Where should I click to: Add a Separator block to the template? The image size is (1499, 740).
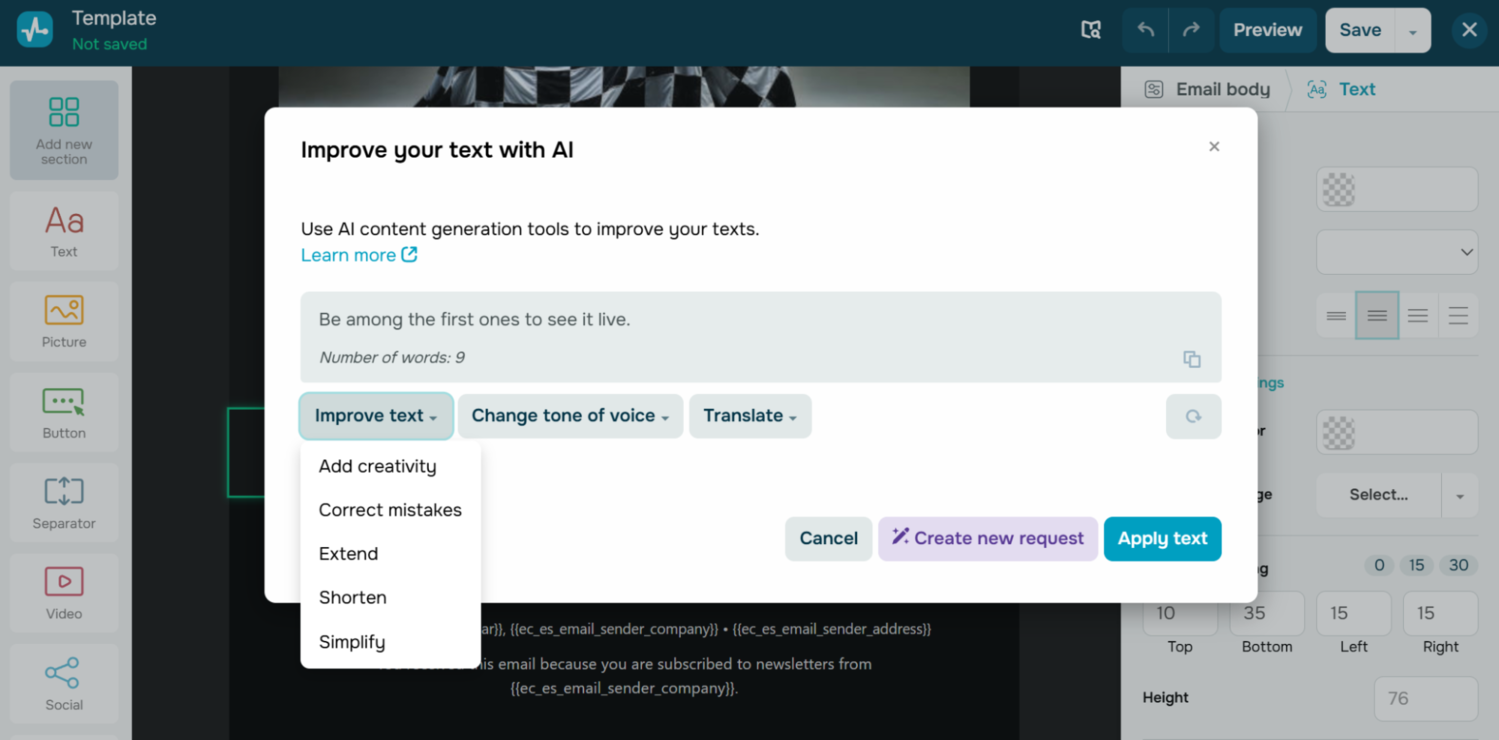coord(63,501)
